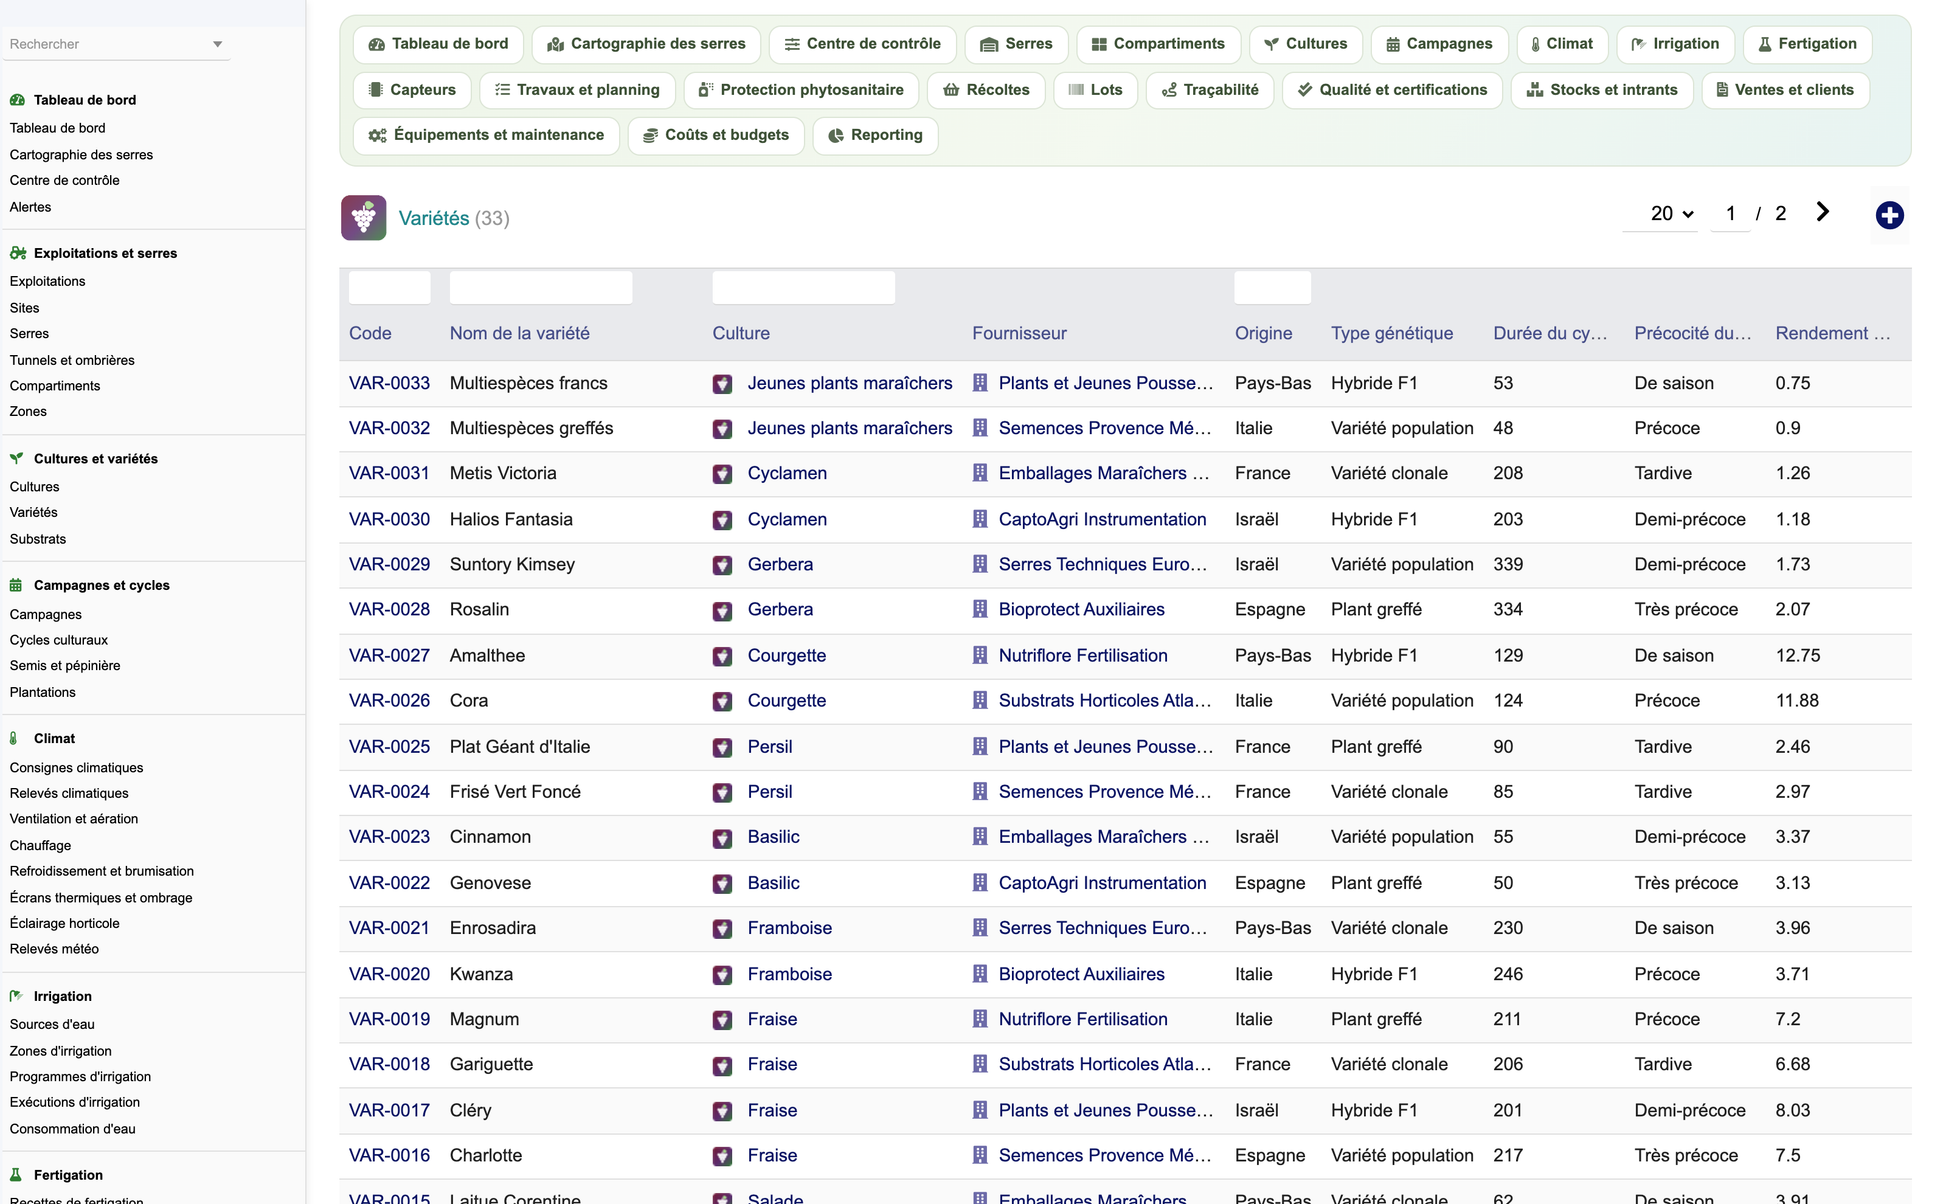Click the Irrigation section icon in sidebar

pos(16,996)
